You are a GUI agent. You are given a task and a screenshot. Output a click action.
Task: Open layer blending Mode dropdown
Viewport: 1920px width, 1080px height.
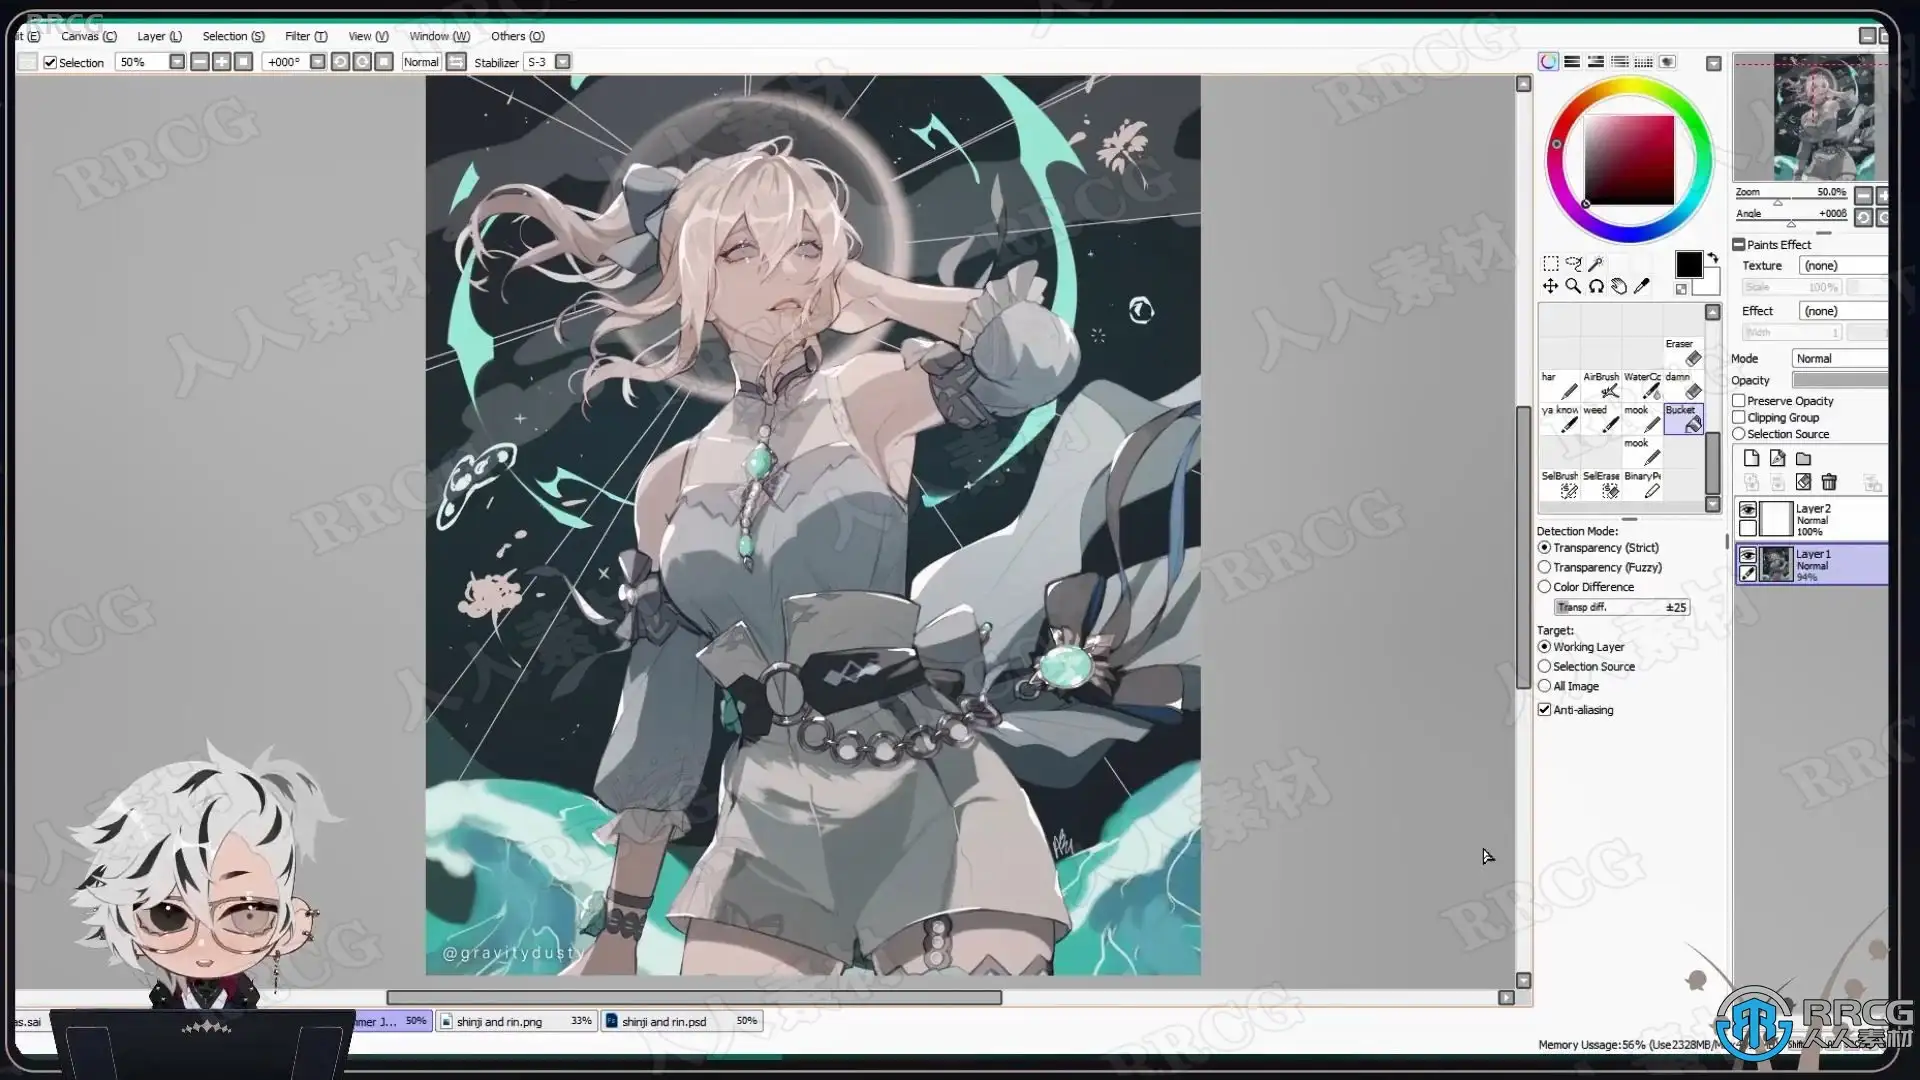1839,359
